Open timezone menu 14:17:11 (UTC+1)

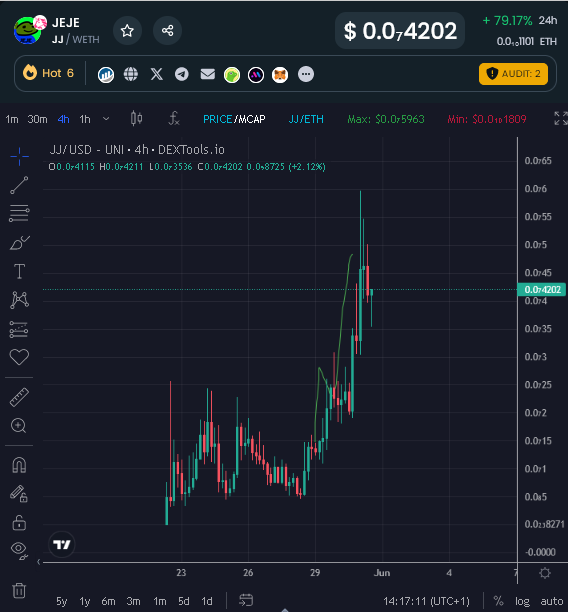(427, 601)
